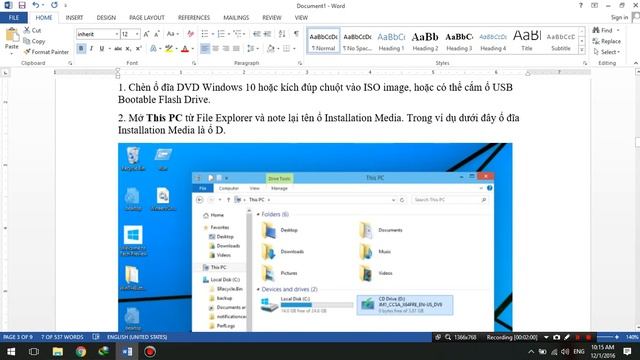This screenshot has width=640, height=360.
Task: Open the font color dropdown arrow
Action: point(193,49)
